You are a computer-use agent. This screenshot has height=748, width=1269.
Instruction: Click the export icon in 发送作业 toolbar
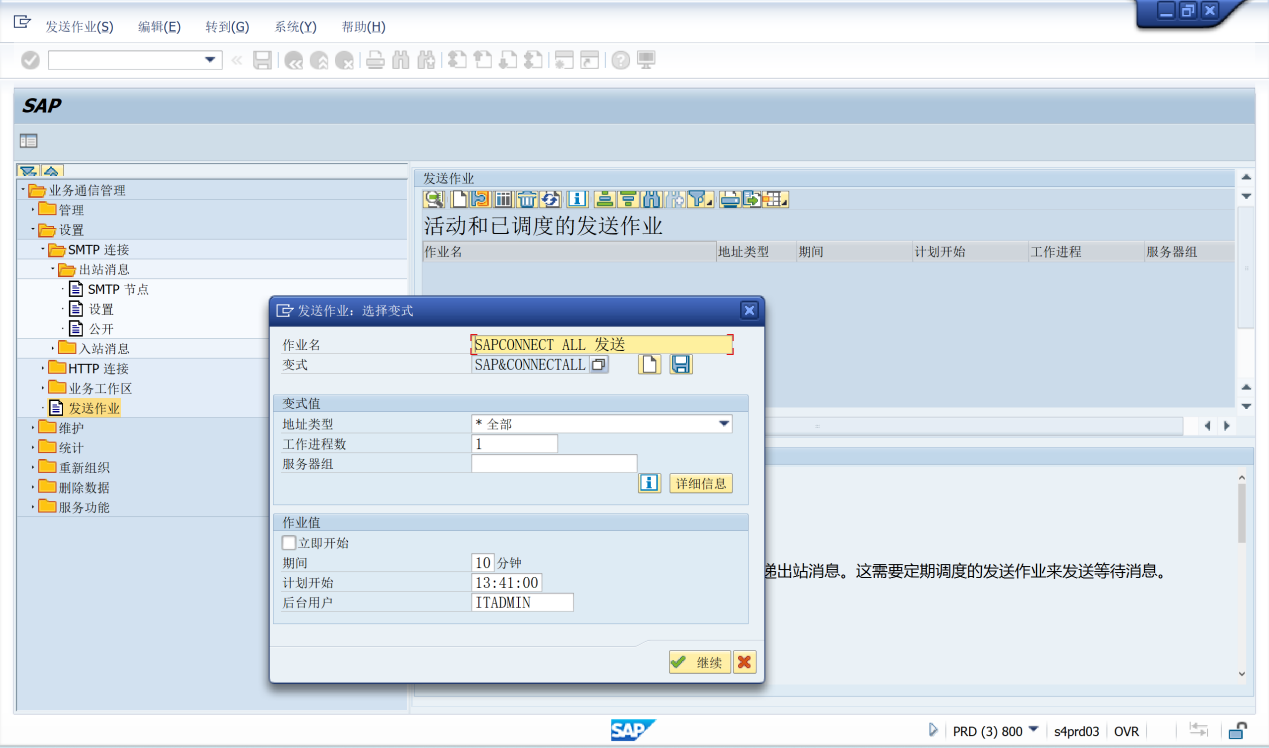[751, 199]
